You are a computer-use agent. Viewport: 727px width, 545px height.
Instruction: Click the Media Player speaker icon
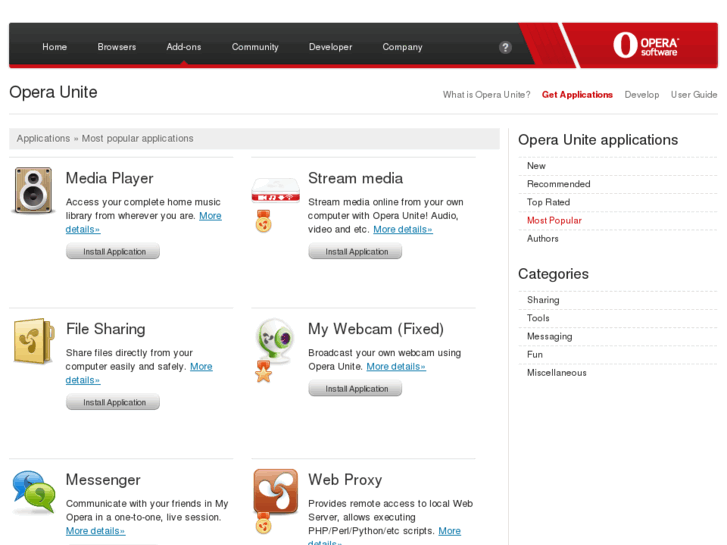click(33, 190)
